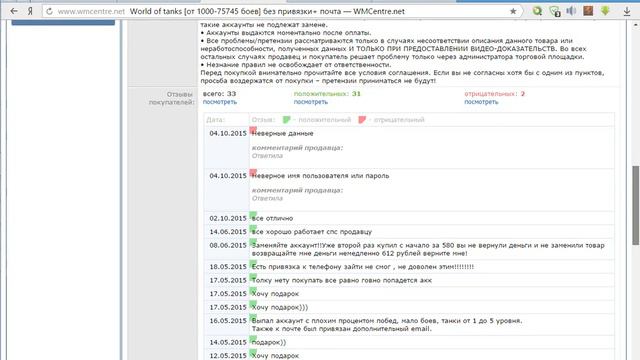Image resolution: width=640 pixels, height=360 pixels.
Task: Click the green positive flag in legend
Action: (287, 120)
